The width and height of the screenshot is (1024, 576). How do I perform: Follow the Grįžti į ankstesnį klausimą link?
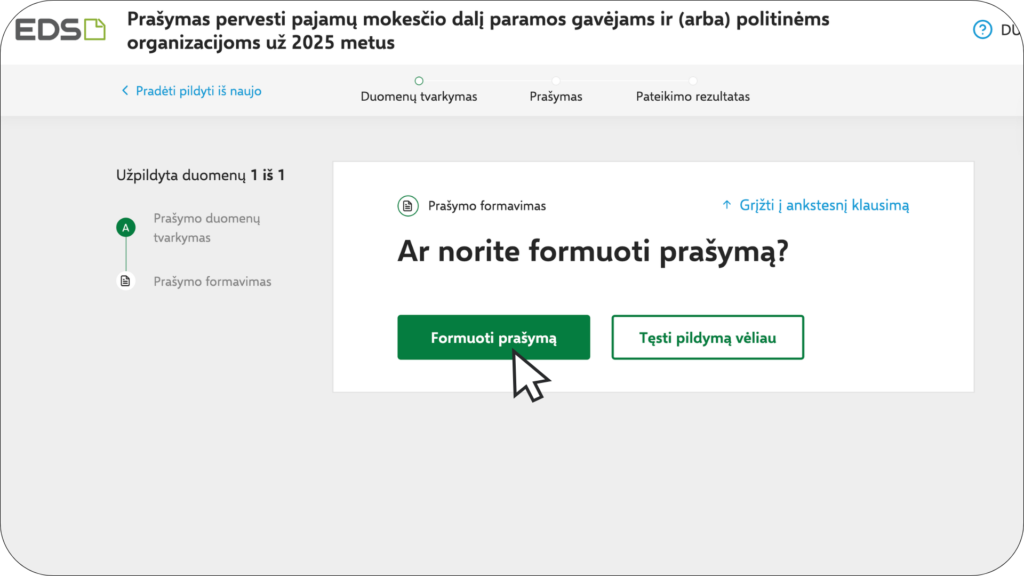824,205
